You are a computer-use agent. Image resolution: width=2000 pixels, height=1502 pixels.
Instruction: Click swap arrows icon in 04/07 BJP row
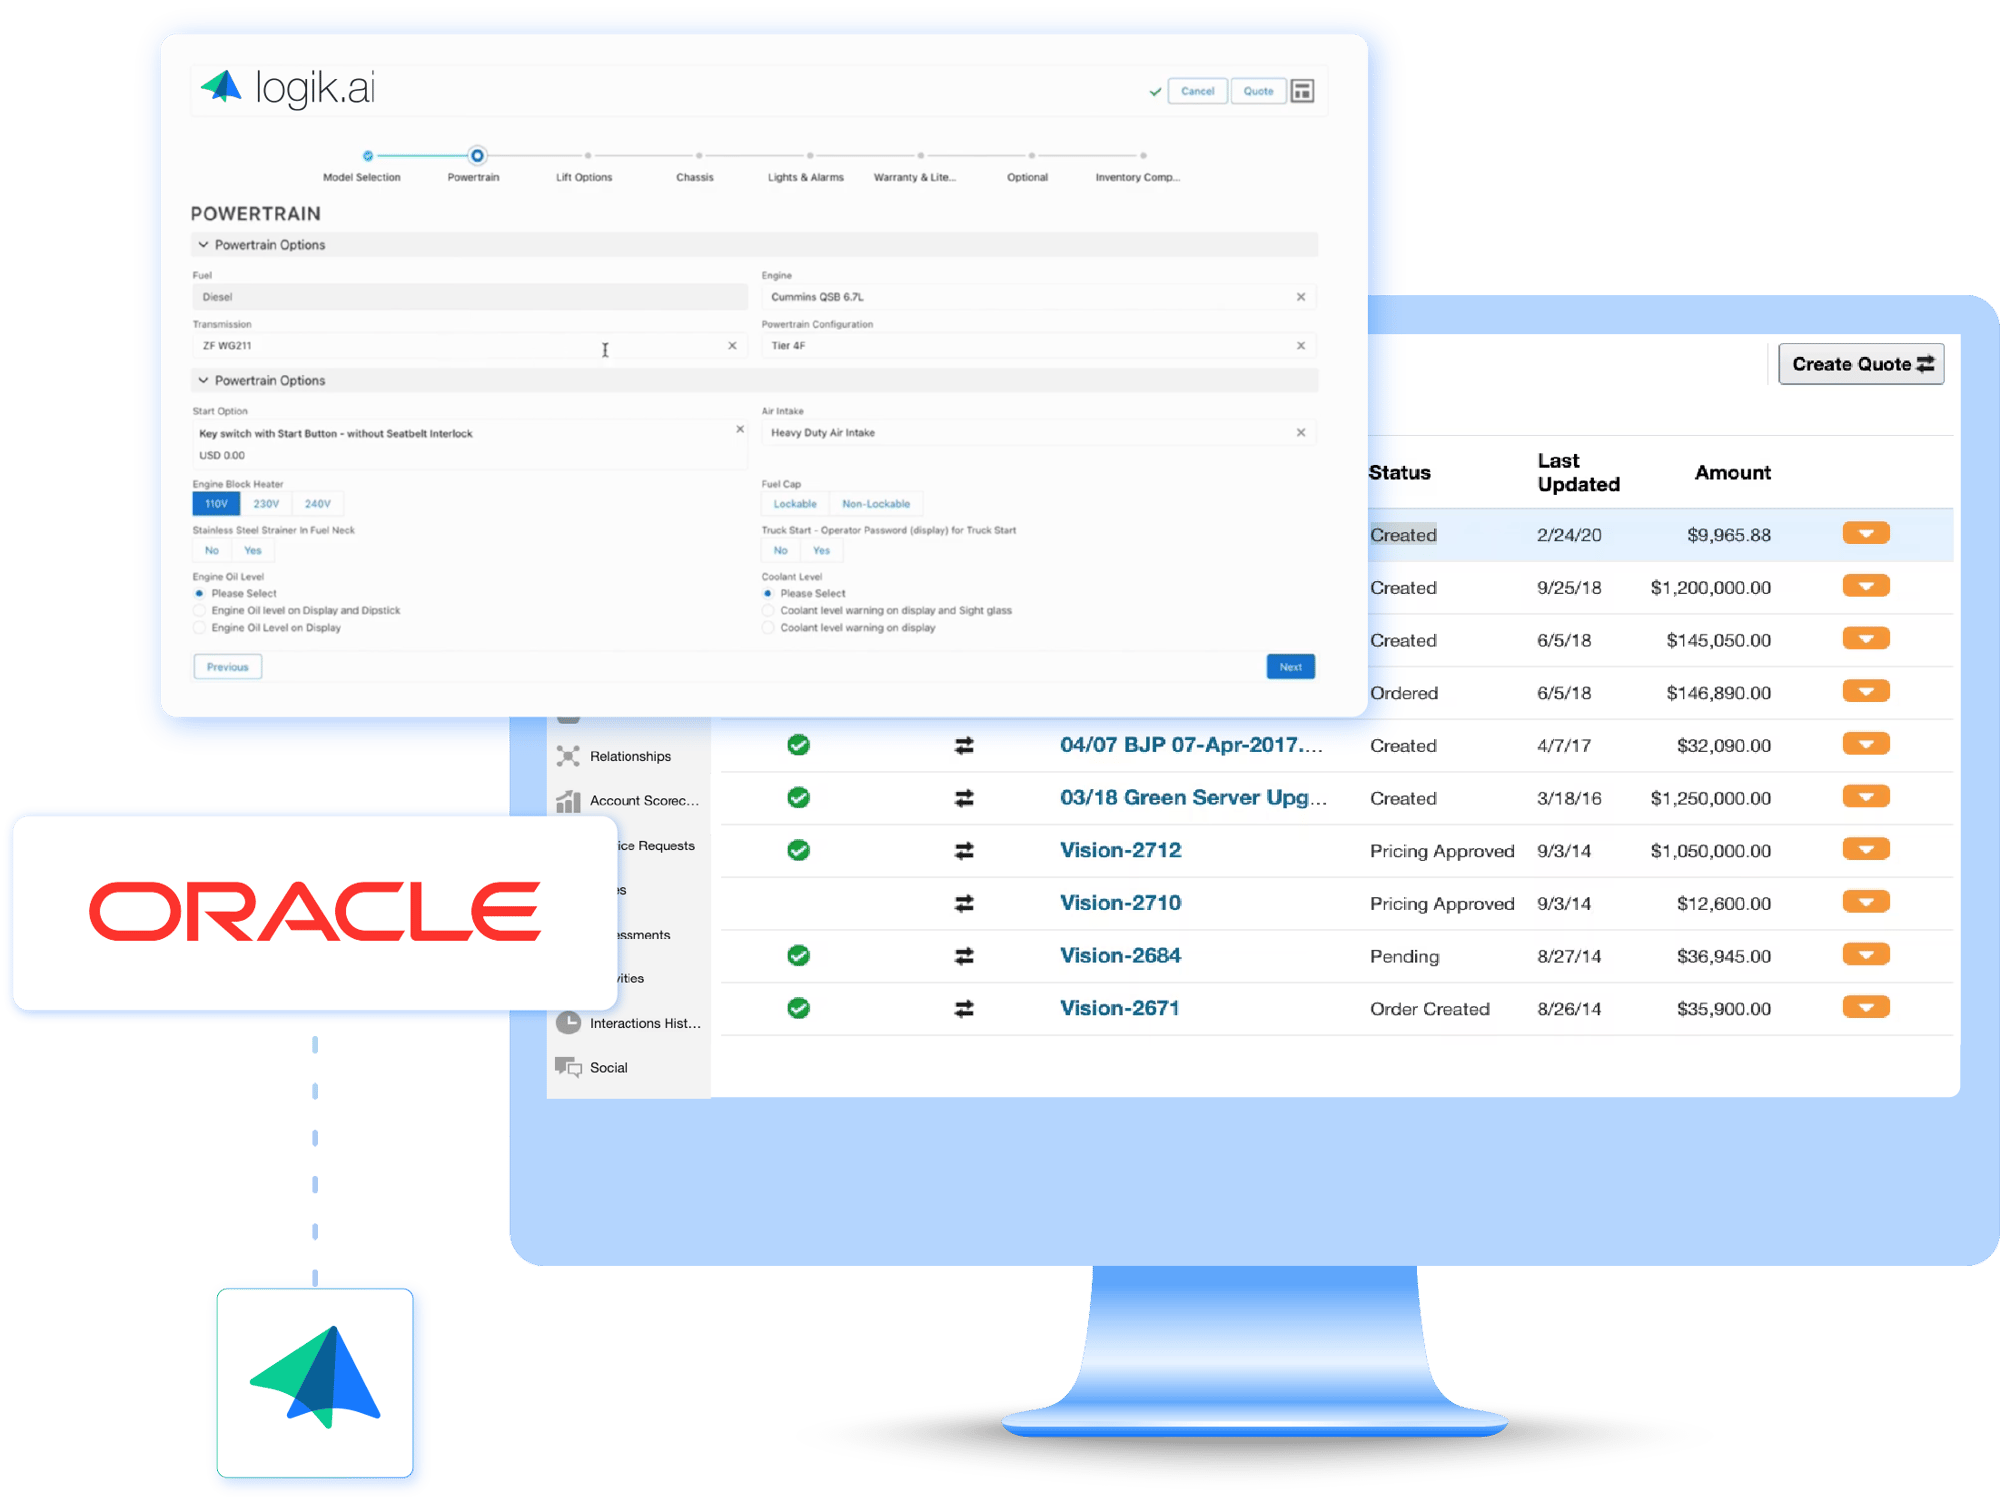(964, 746)
